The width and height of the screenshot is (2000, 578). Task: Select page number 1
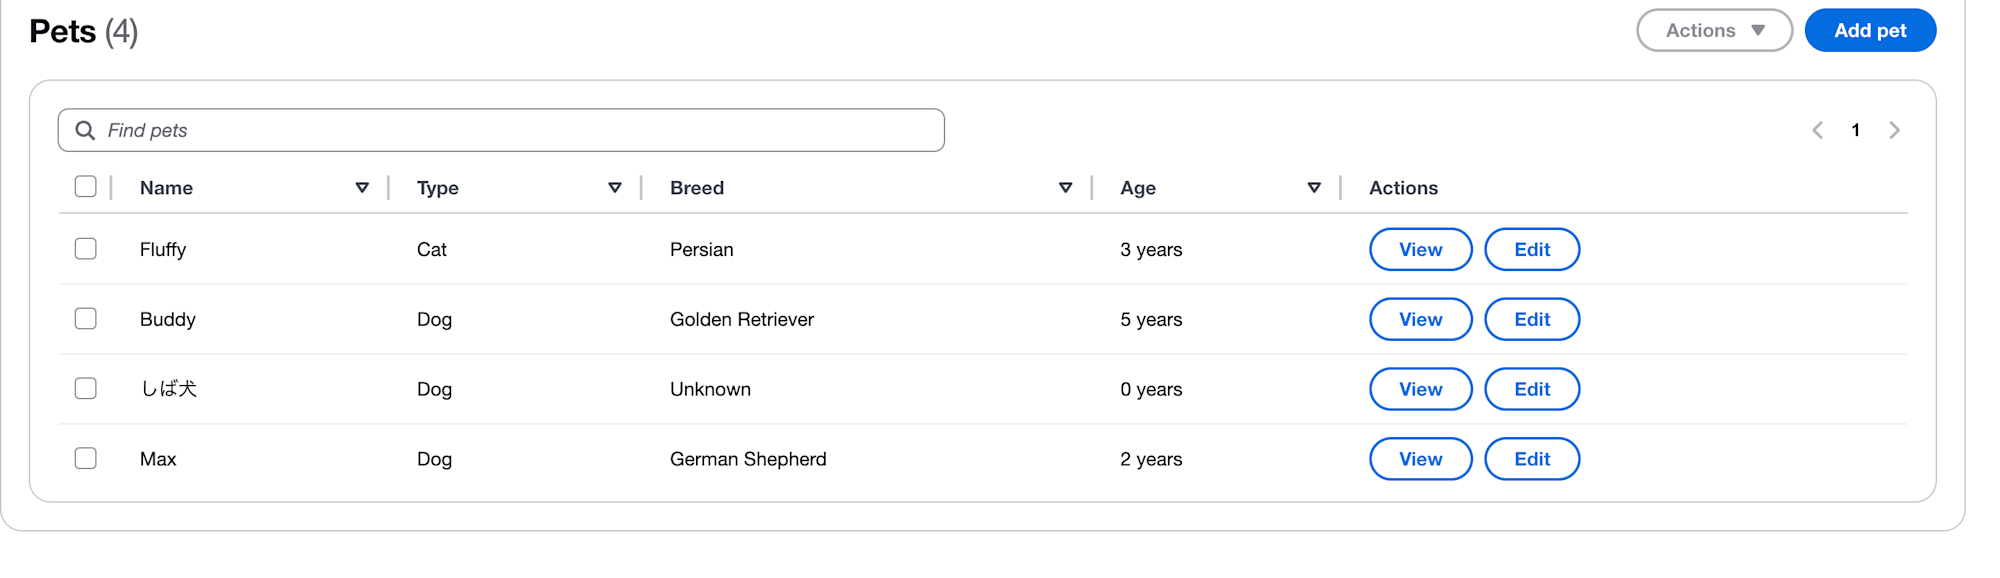(1855, 130)
